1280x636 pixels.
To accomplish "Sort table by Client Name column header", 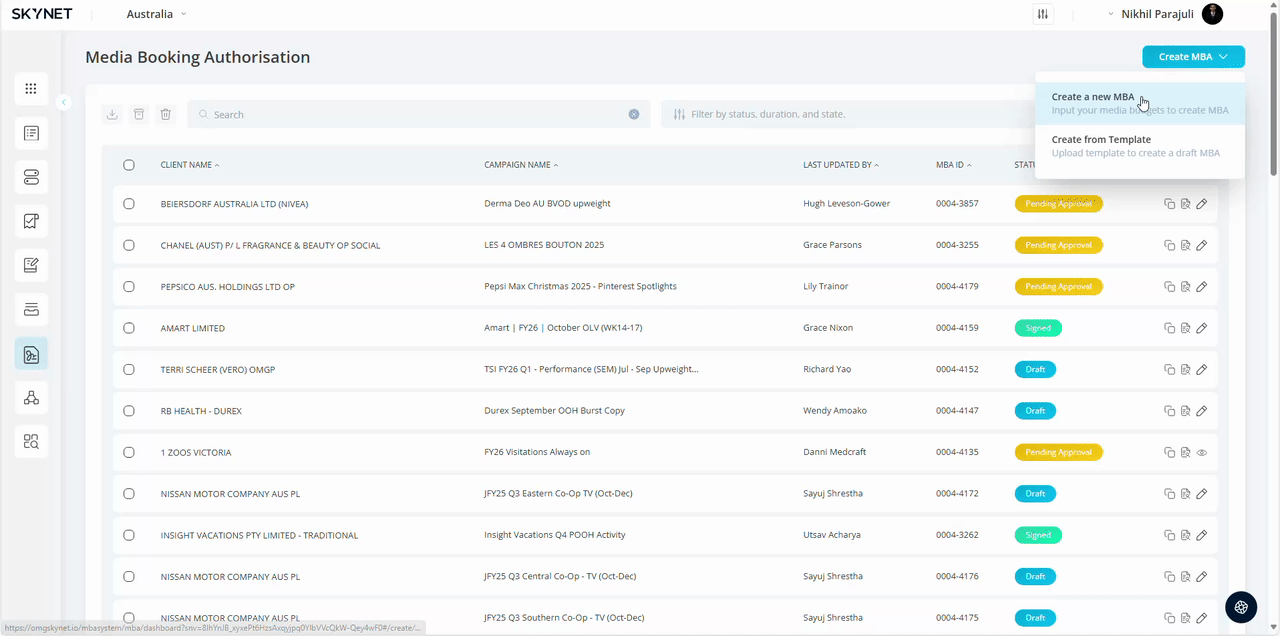I will tap(189, 165).
